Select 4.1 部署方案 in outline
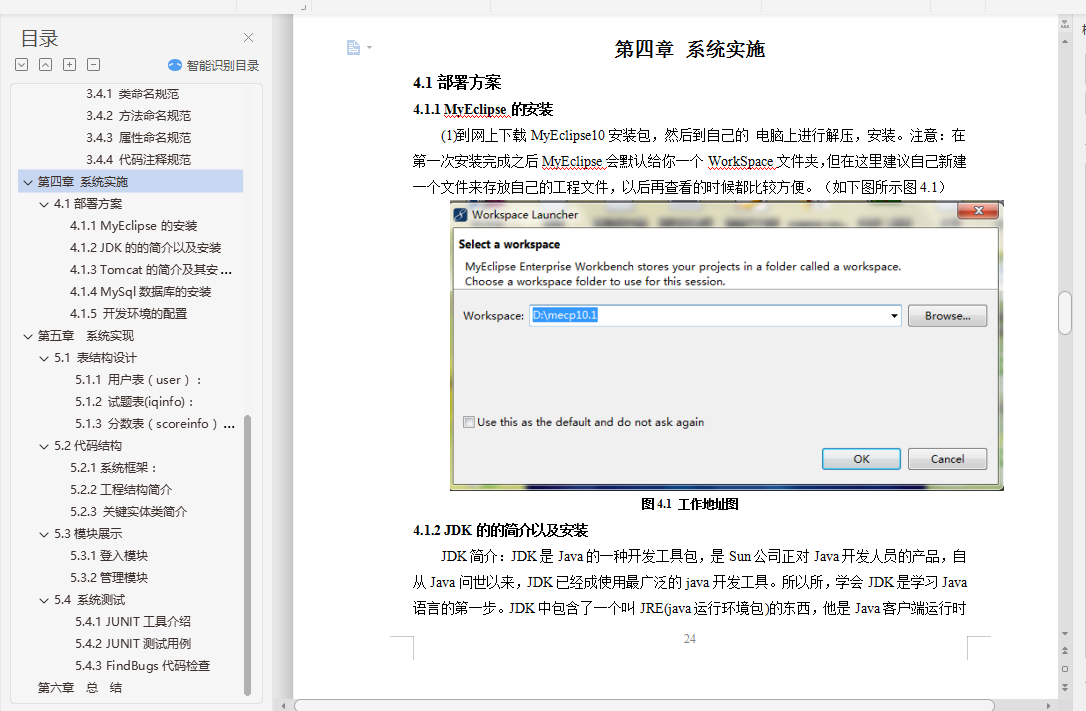The width and height of the screenshot is (1086, 711). pyautogui.click(x=88, y=204)
